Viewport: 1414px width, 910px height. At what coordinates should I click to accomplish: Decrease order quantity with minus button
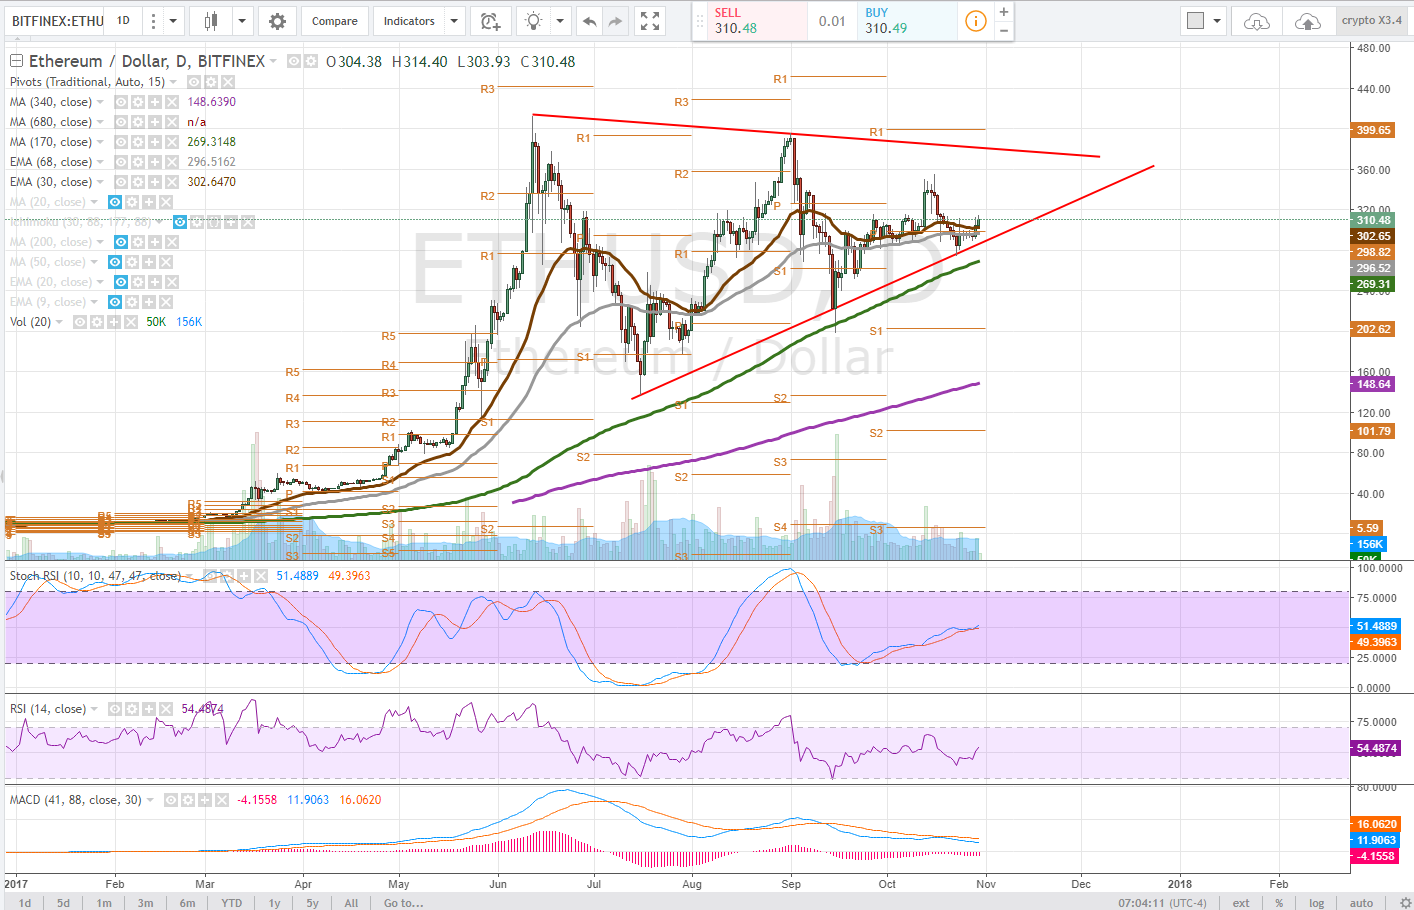[1004, 30]
